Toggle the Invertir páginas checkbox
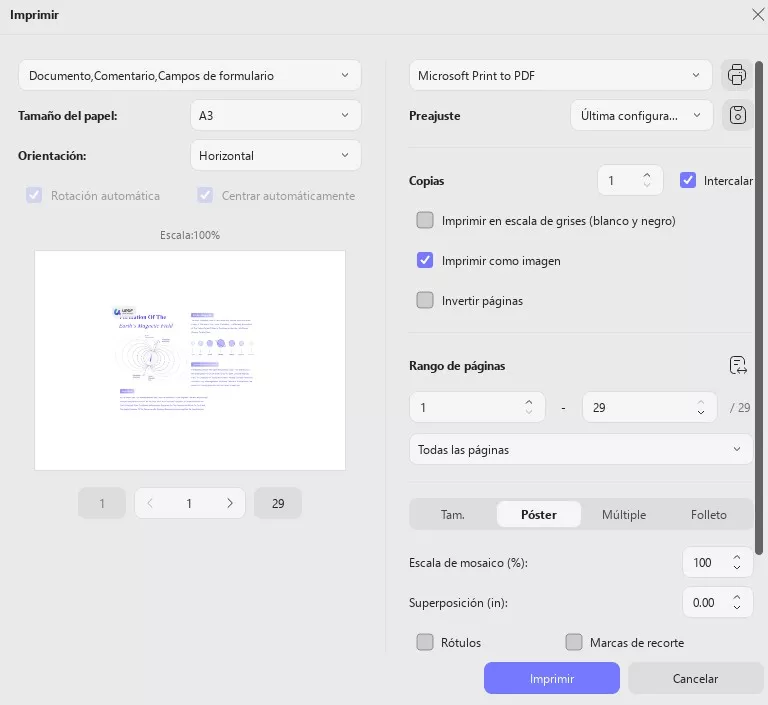 (425, 300)
